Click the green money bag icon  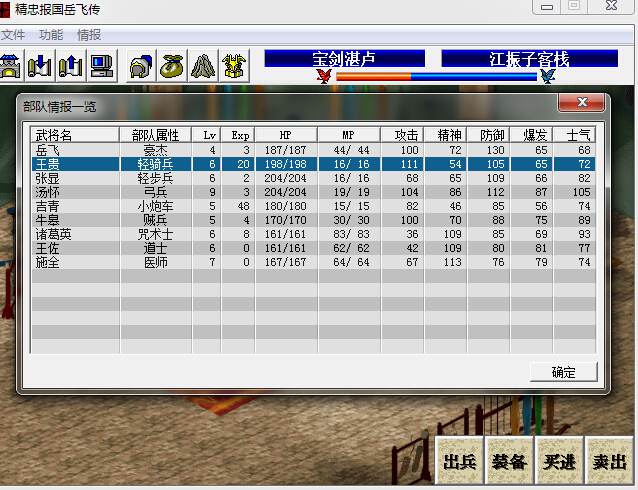tap(172, 66)
